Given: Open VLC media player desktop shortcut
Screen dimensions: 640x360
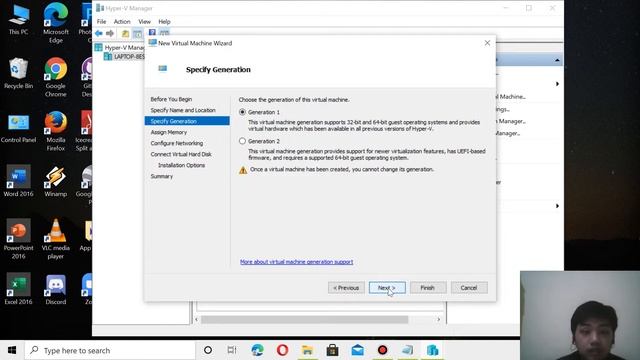Looking at the screenshot, I should click(x=56, y=239).
